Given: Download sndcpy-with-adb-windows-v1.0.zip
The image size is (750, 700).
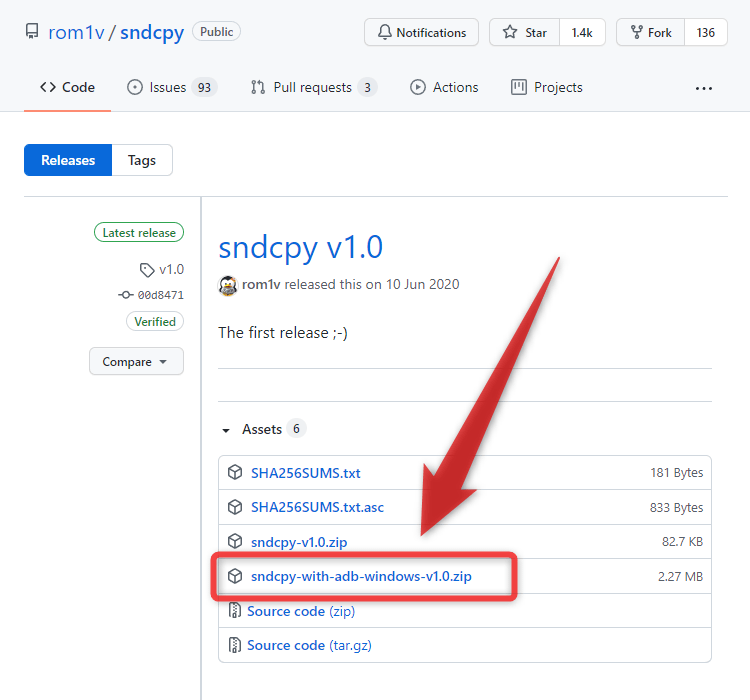Looking at the screenshot, I should pos(361,577).
